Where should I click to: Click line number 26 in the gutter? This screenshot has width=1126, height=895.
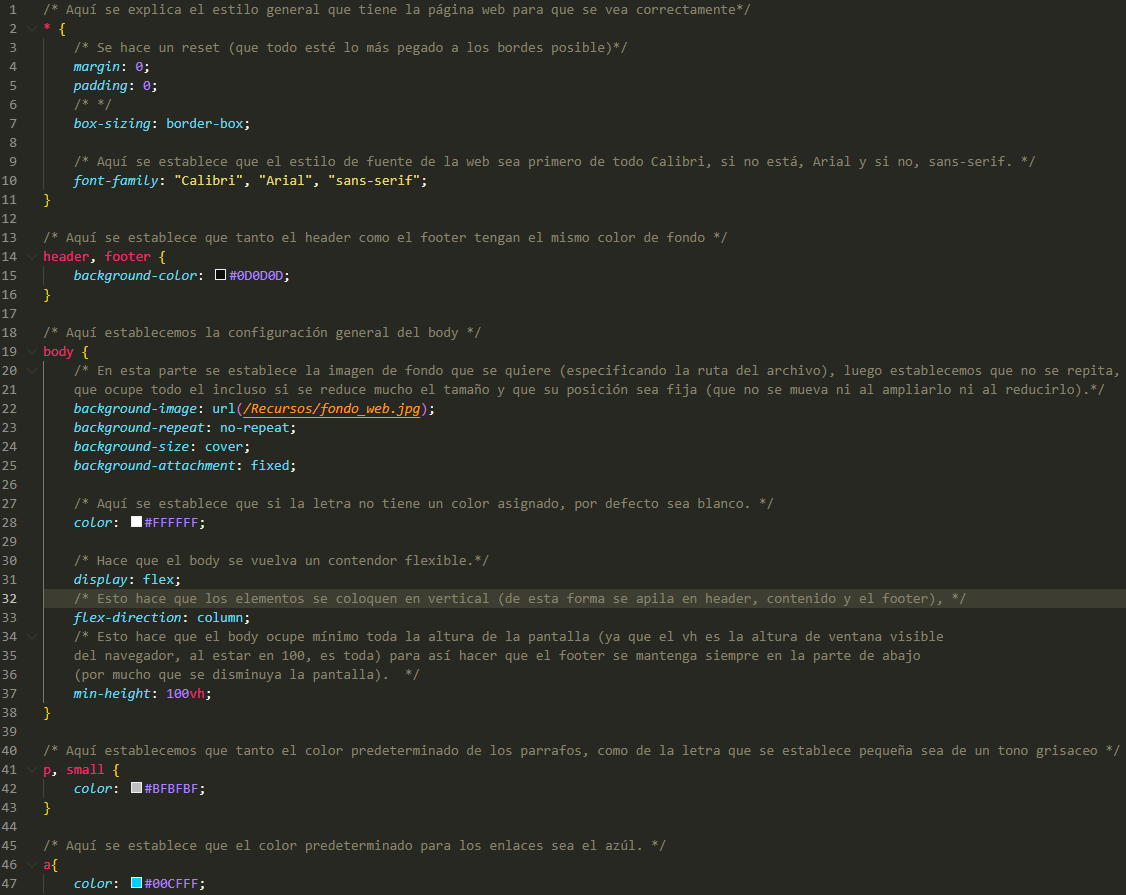click(x=9, y=485)
